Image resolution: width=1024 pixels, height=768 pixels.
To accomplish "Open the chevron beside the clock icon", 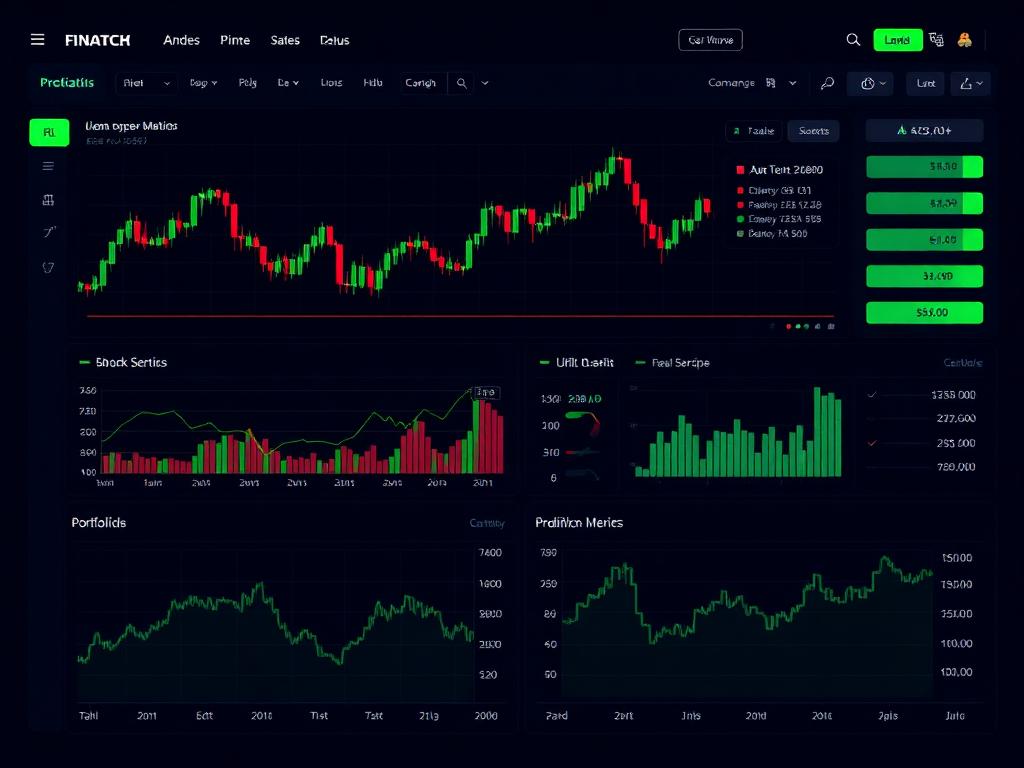I will [883, 84].
